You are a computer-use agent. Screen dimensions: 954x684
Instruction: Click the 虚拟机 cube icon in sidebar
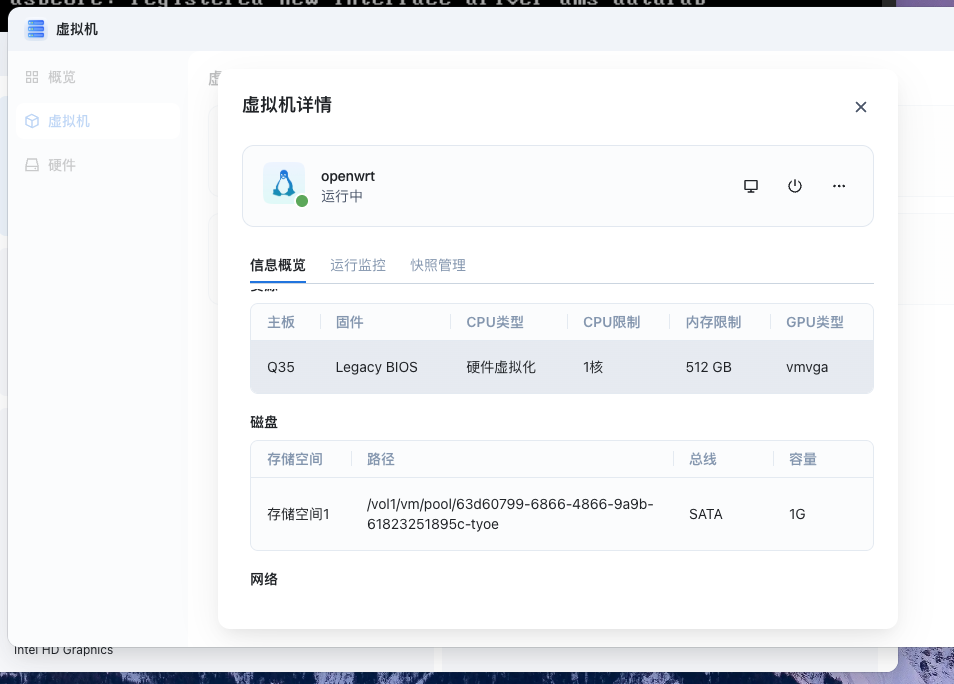click(32, 121)
